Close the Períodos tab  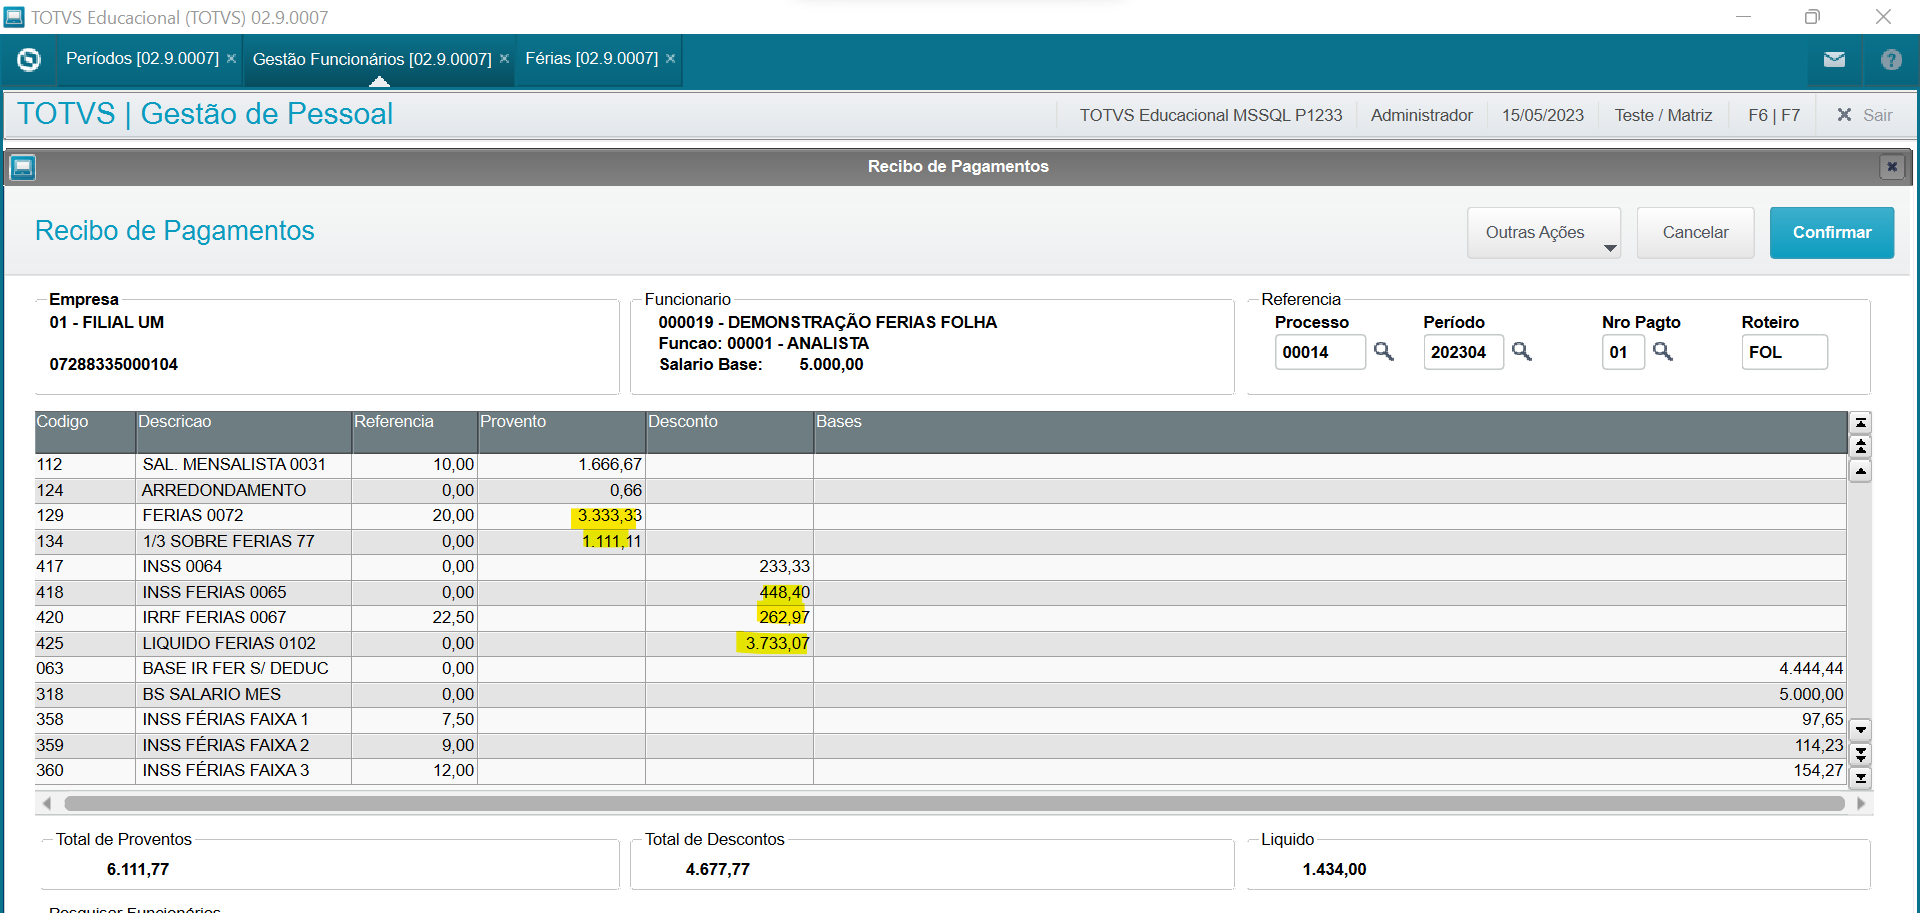tap(231, 59)
